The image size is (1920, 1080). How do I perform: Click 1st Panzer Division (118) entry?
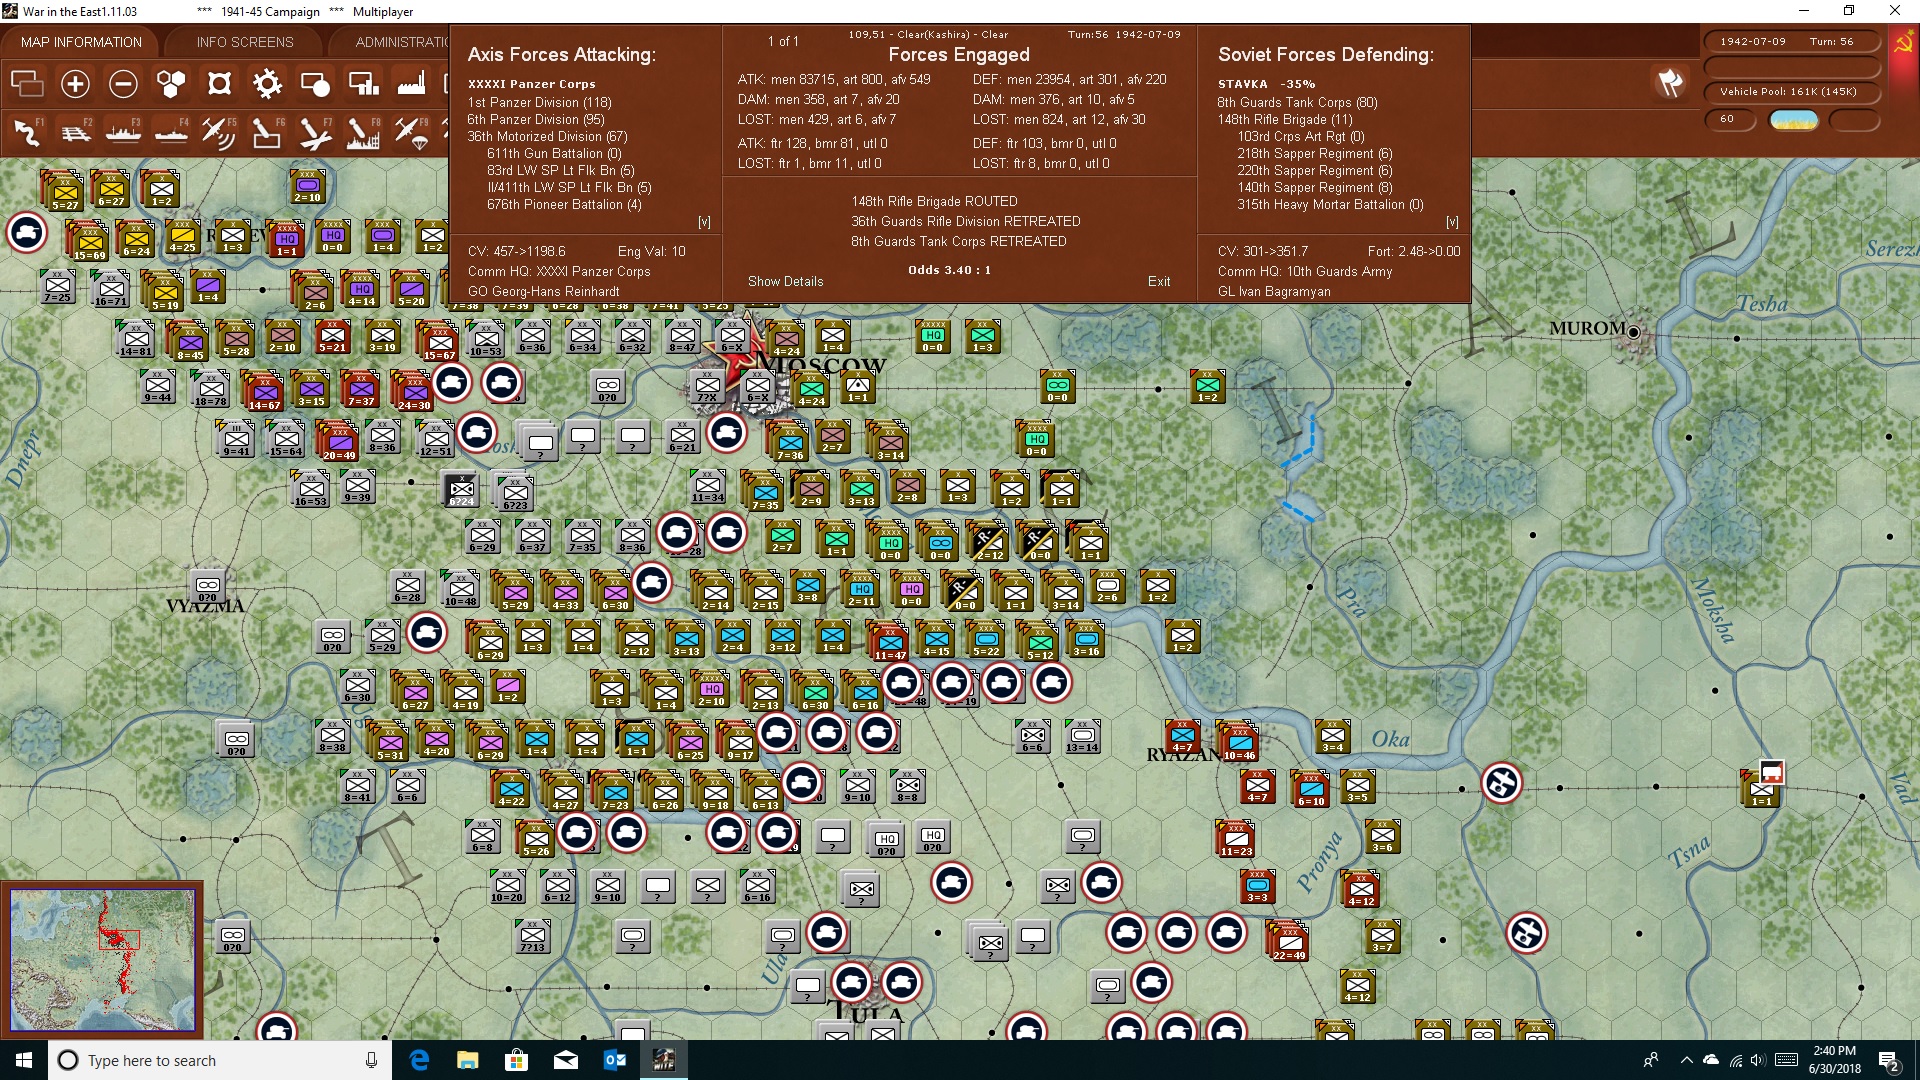(x=540, y=102)
